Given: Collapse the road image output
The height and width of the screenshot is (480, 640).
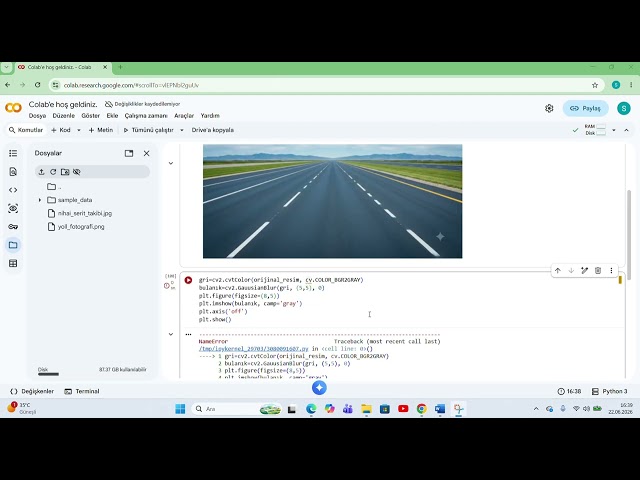Looking at the screenshot, I should [171, 163].
